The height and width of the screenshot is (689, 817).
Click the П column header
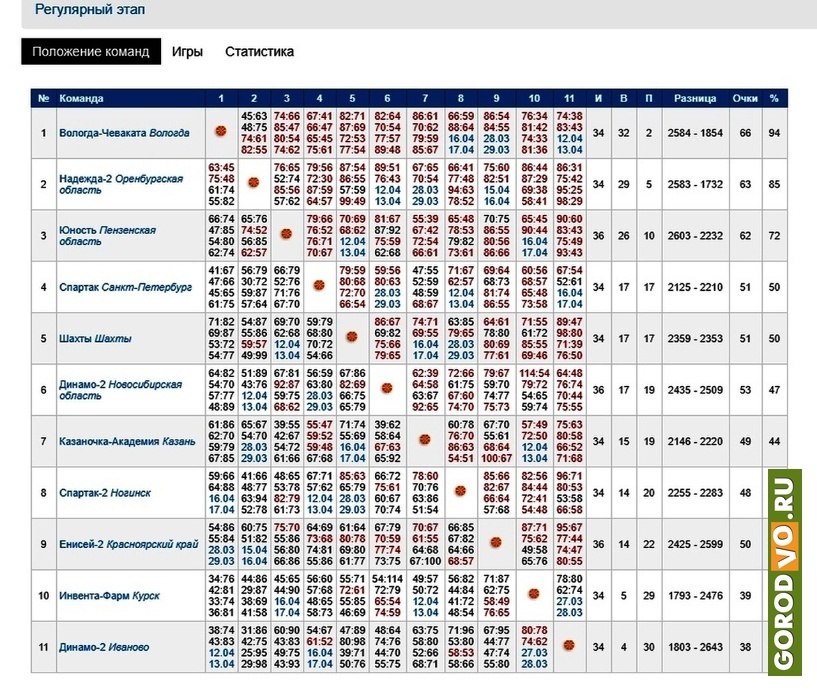649,99
